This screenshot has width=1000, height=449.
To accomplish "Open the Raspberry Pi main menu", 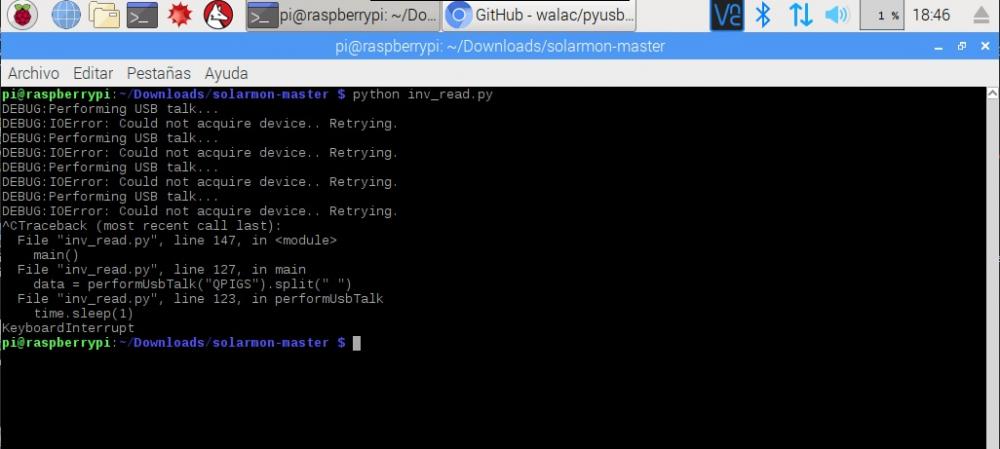I will click(22, 15).
